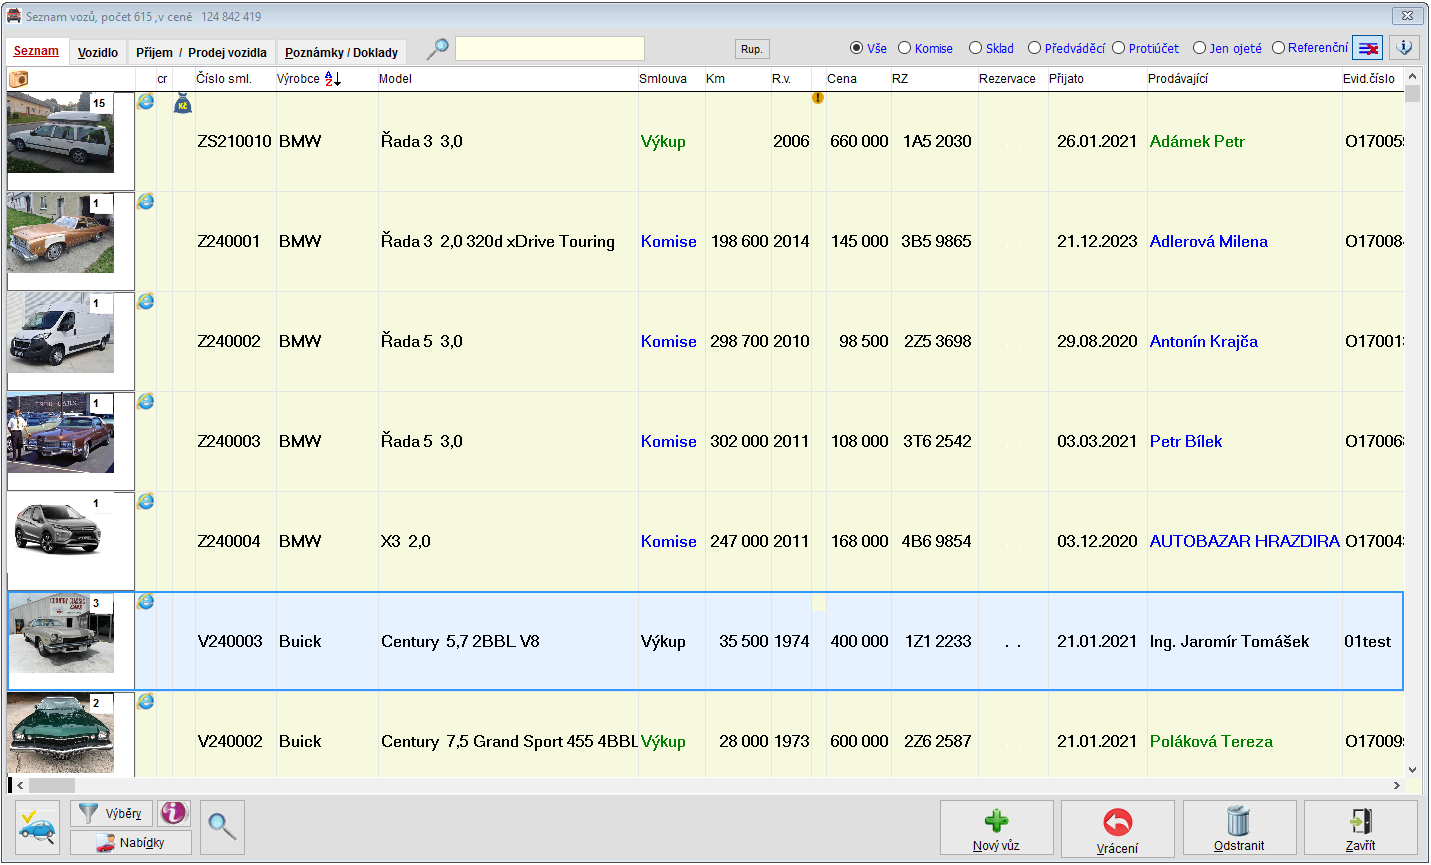
Task: Open Výběry filter selections
Action: pyautogui.click(x=111, y=813)
